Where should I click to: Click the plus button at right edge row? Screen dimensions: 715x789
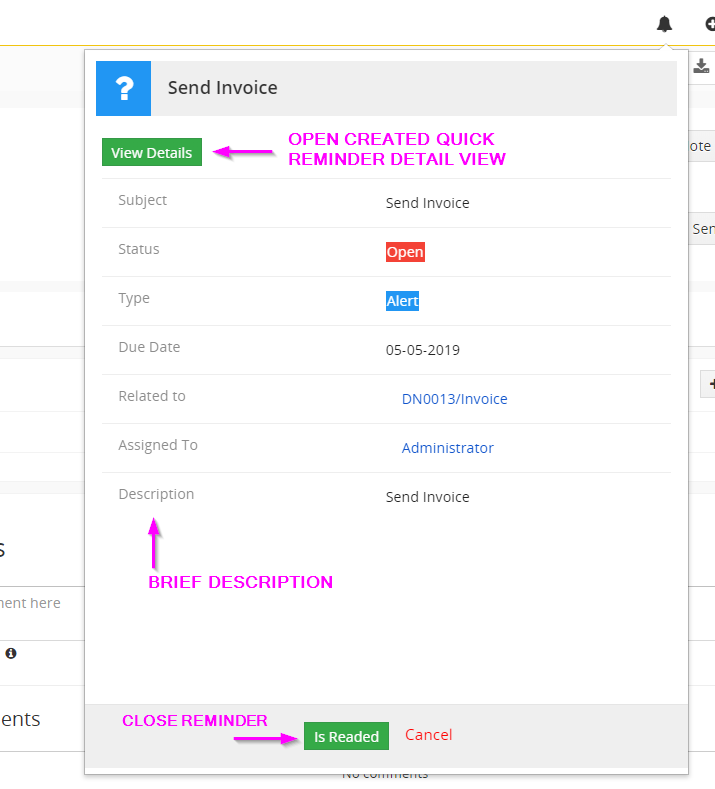(709, 383)
